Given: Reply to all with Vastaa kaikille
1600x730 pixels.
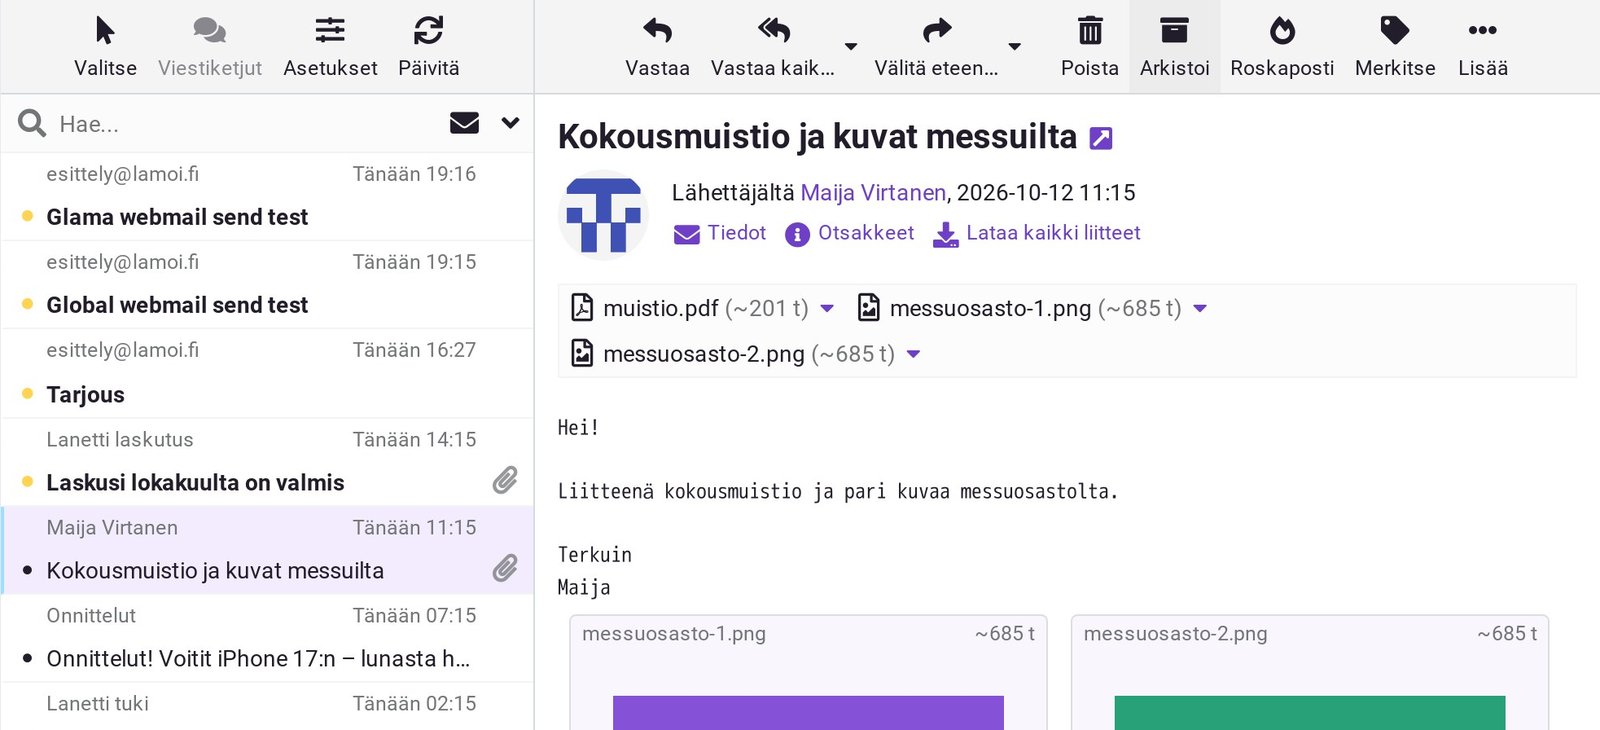Looking at the screenshot, I should click(x=772, y=47).
